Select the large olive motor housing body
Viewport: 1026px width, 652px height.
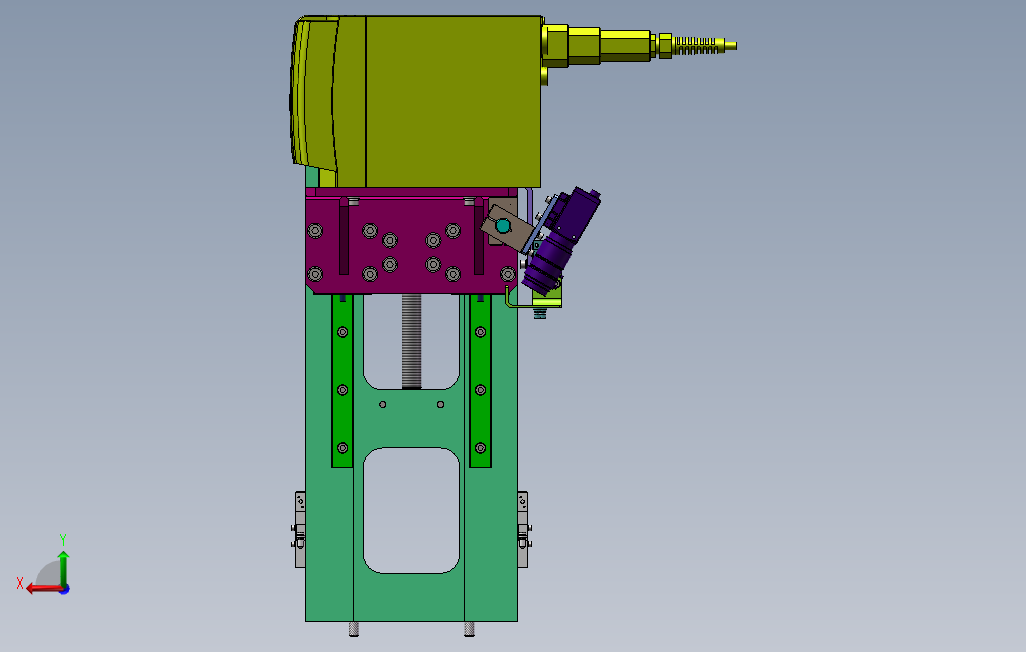pos(453,101)
